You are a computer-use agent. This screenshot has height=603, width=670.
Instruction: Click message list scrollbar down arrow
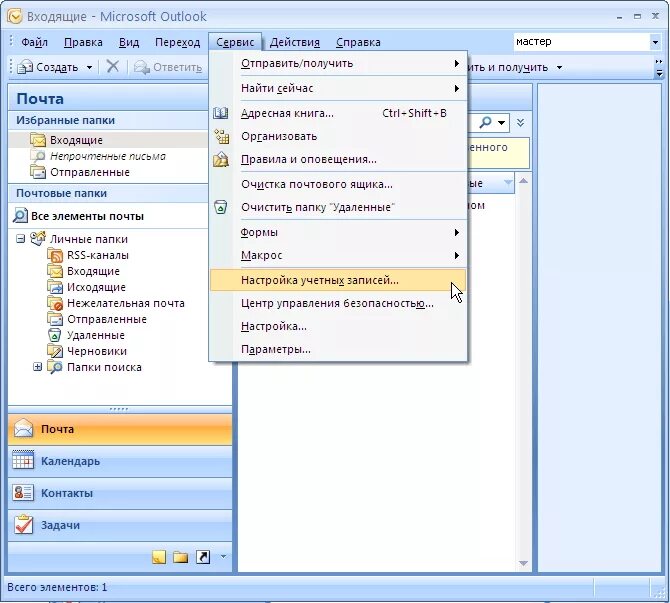point(523,563)
